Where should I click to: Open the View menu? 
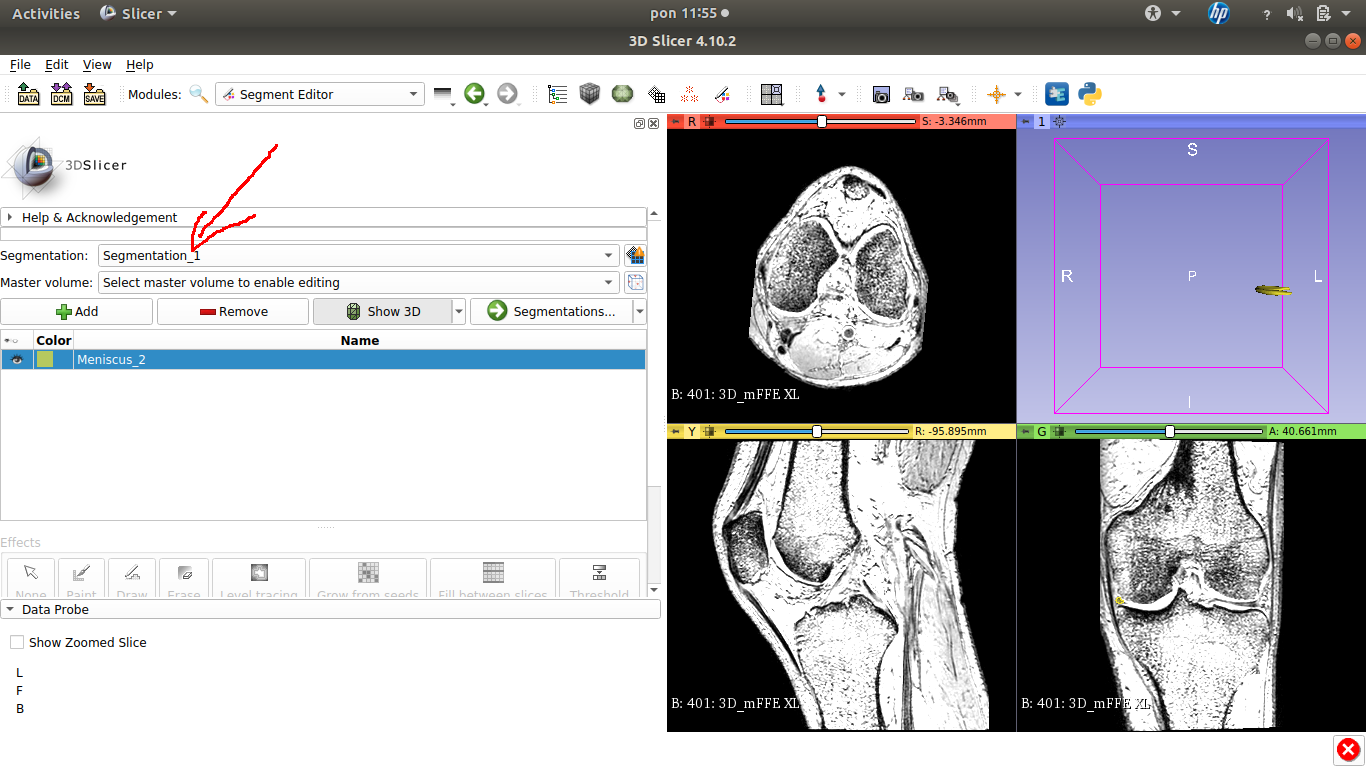(97, 64)
